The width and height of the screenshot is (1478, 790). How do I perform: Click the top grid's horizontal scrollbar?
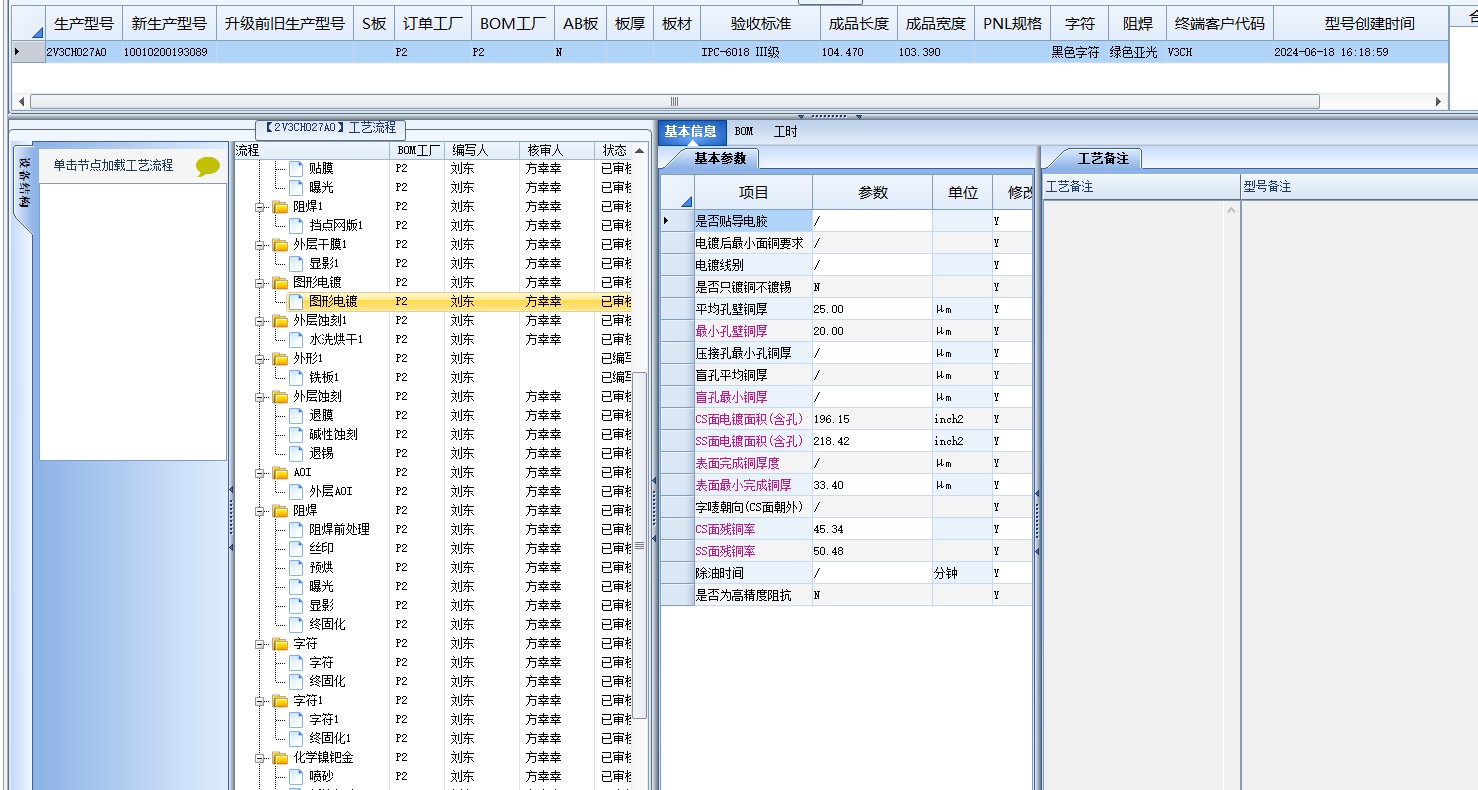pos(674,101)
